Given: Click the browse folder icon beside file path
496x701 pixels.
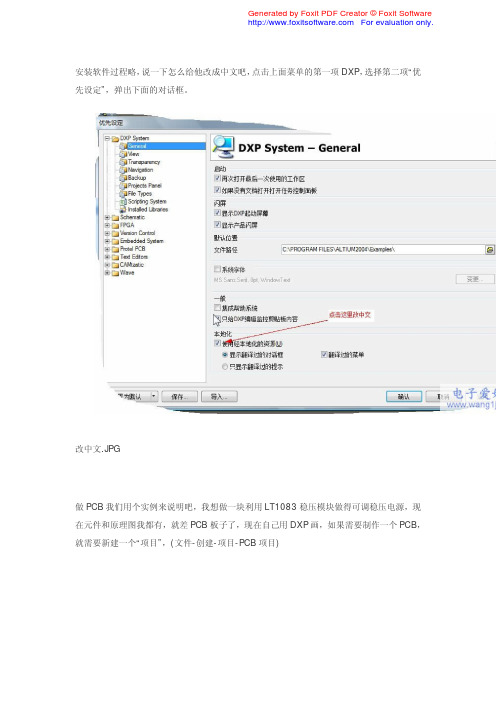Looking at the screenshot, I should 490,249.
